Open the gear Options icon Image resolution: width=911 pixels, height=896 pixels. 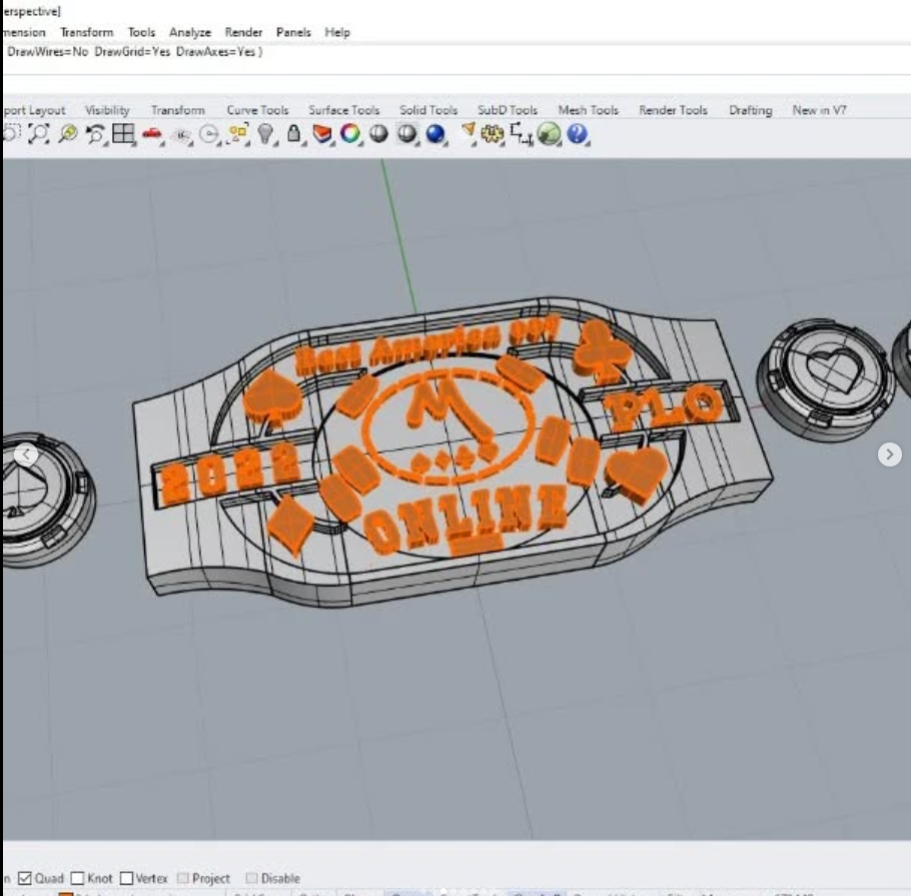point(493,134)
